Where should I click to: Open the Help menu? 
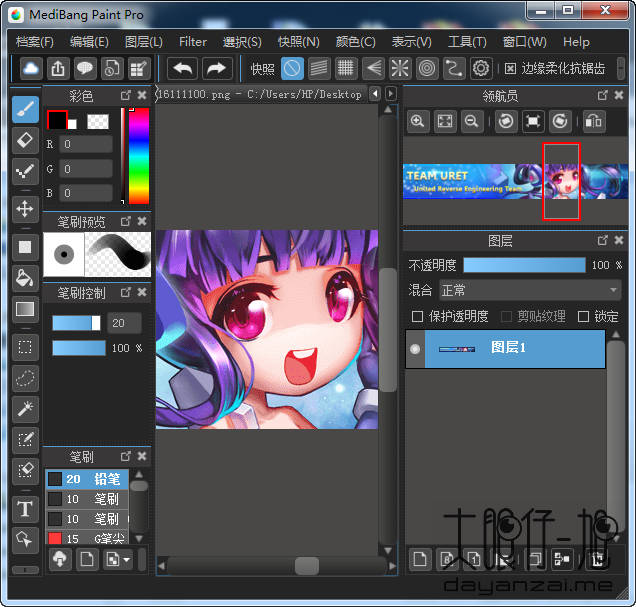[x=576, y=42]
